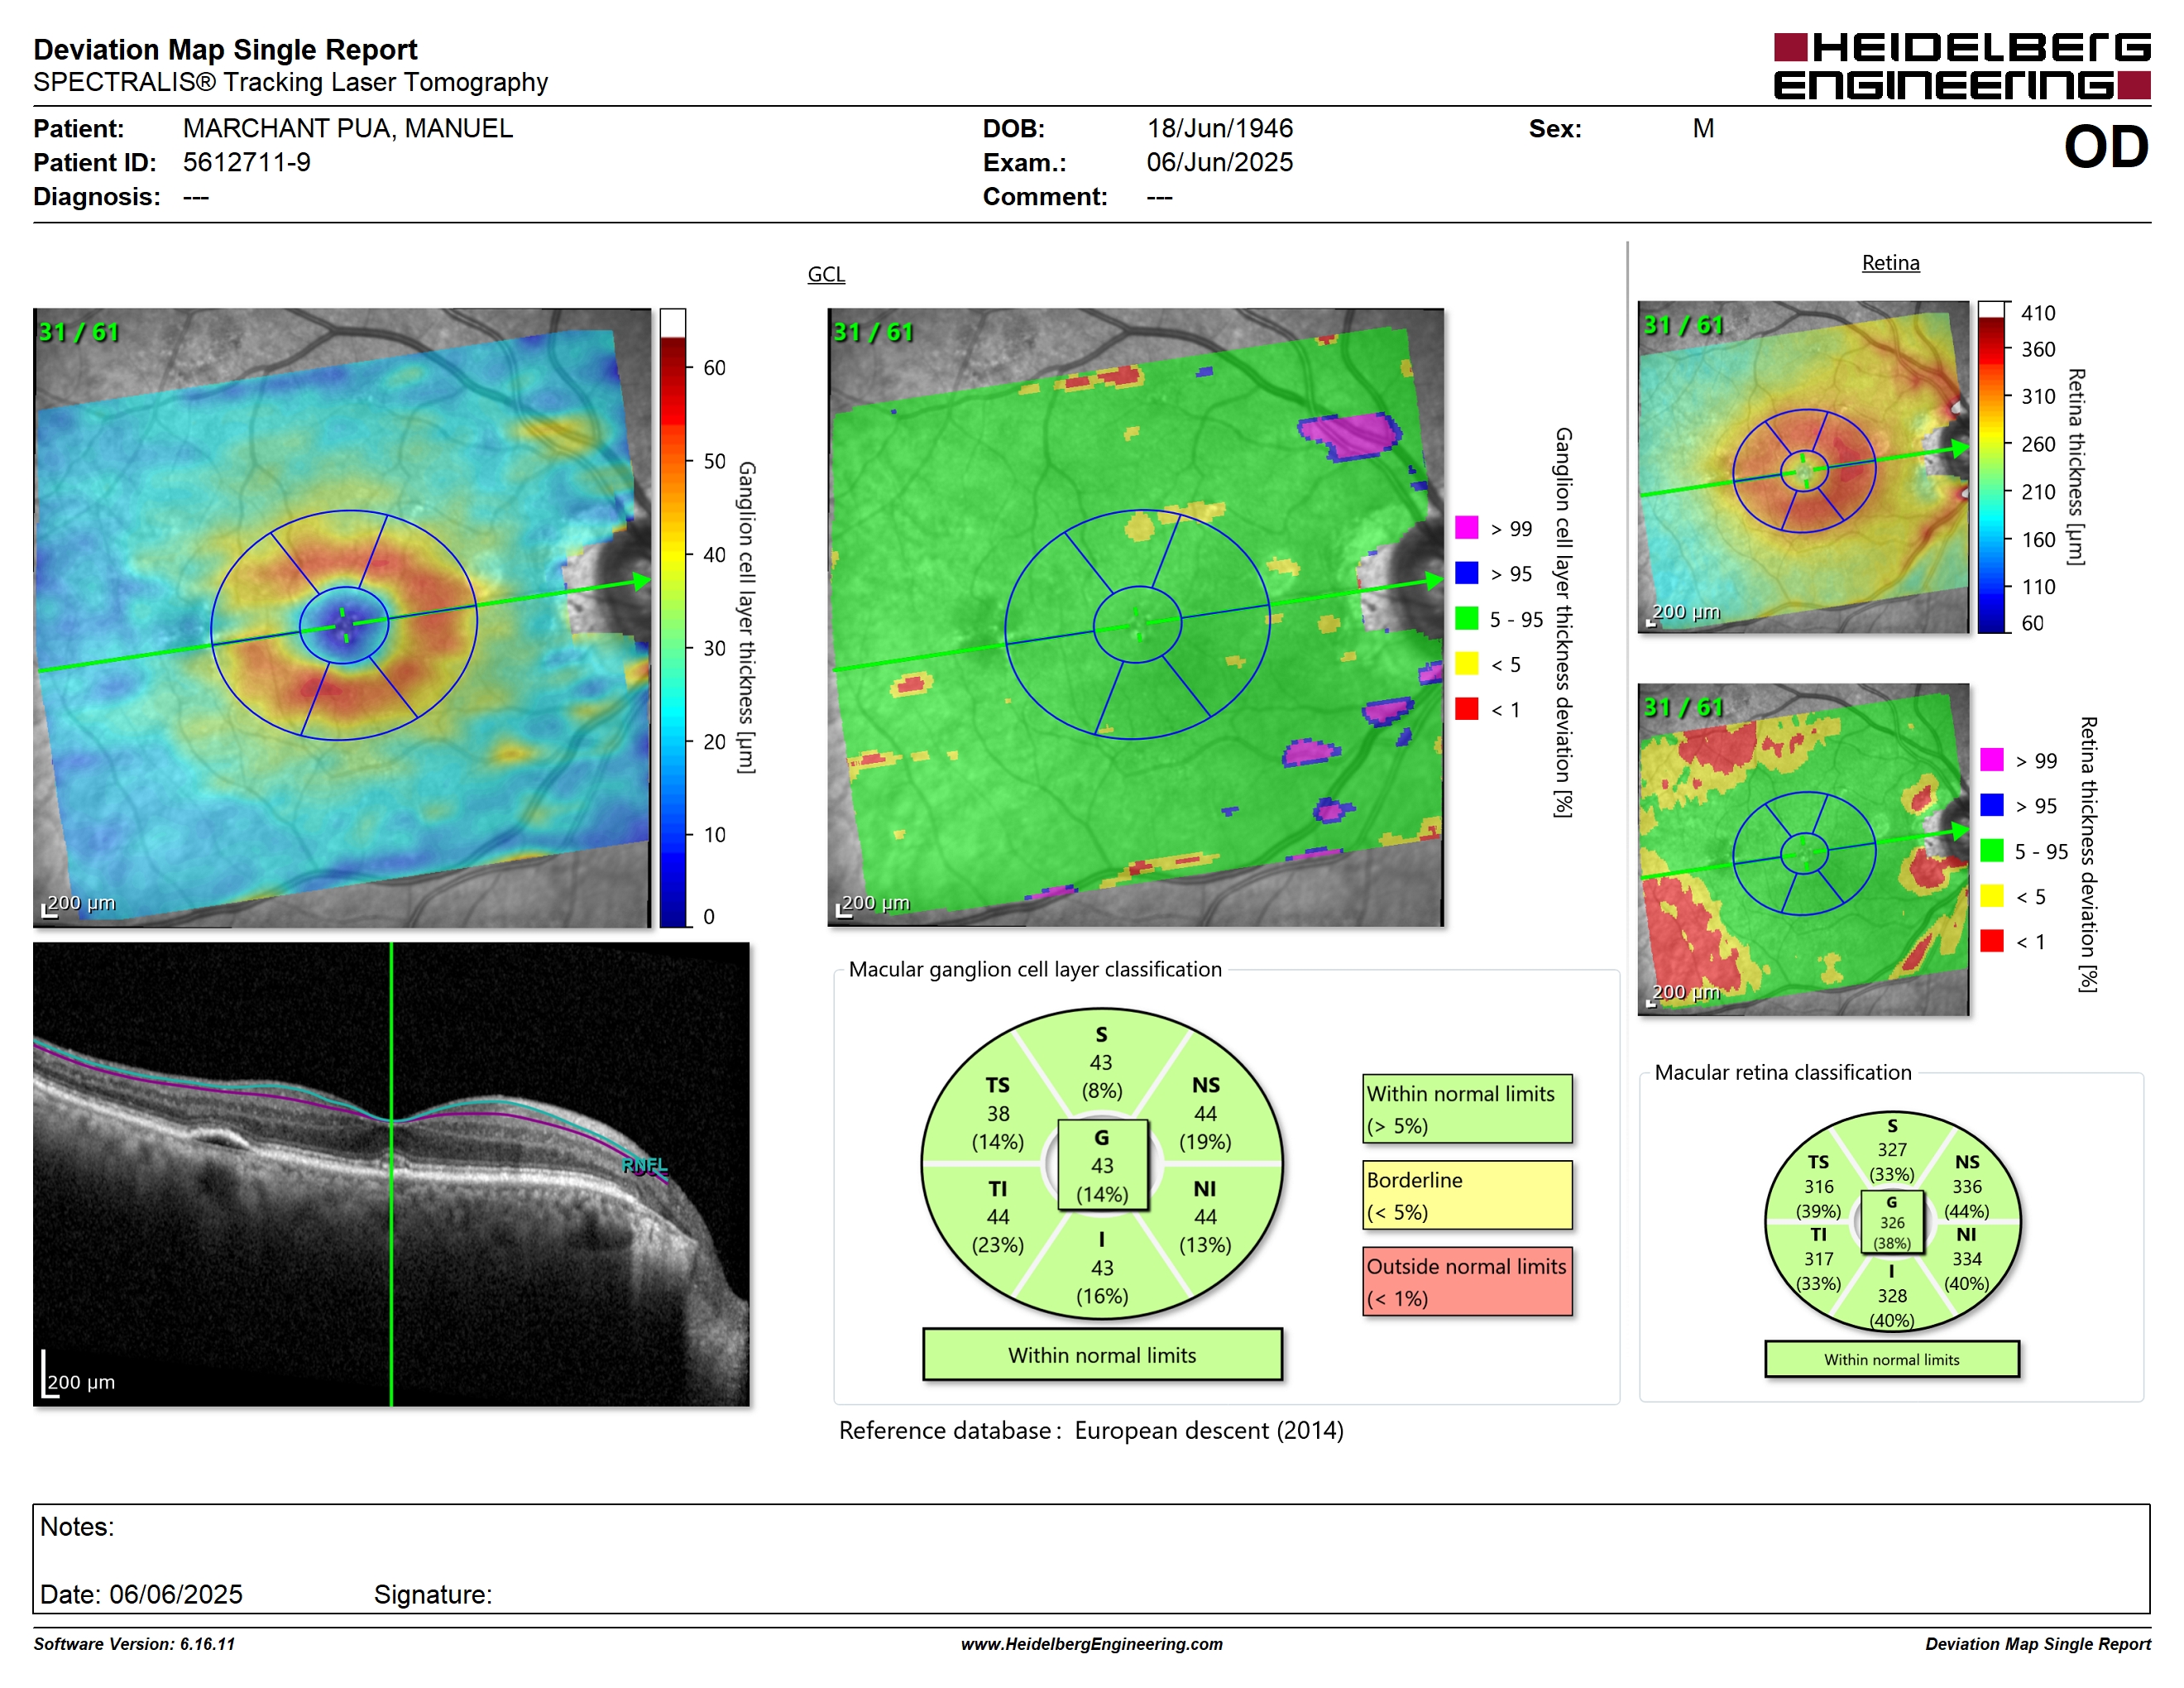Viewport: 2184px width, 1688px height.
Task: Click the 'Borderline (< 5%)' legend box
Action: [1467, 1195]
